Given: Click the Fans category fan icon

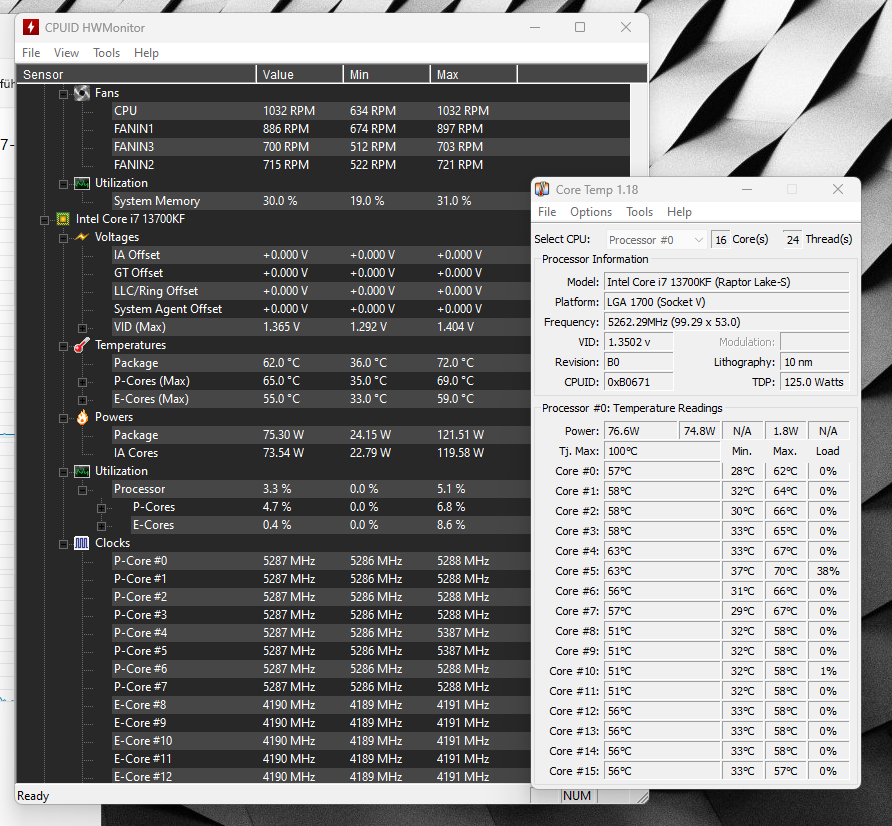Looking at the screenshot, I should [x=82, y=93].
